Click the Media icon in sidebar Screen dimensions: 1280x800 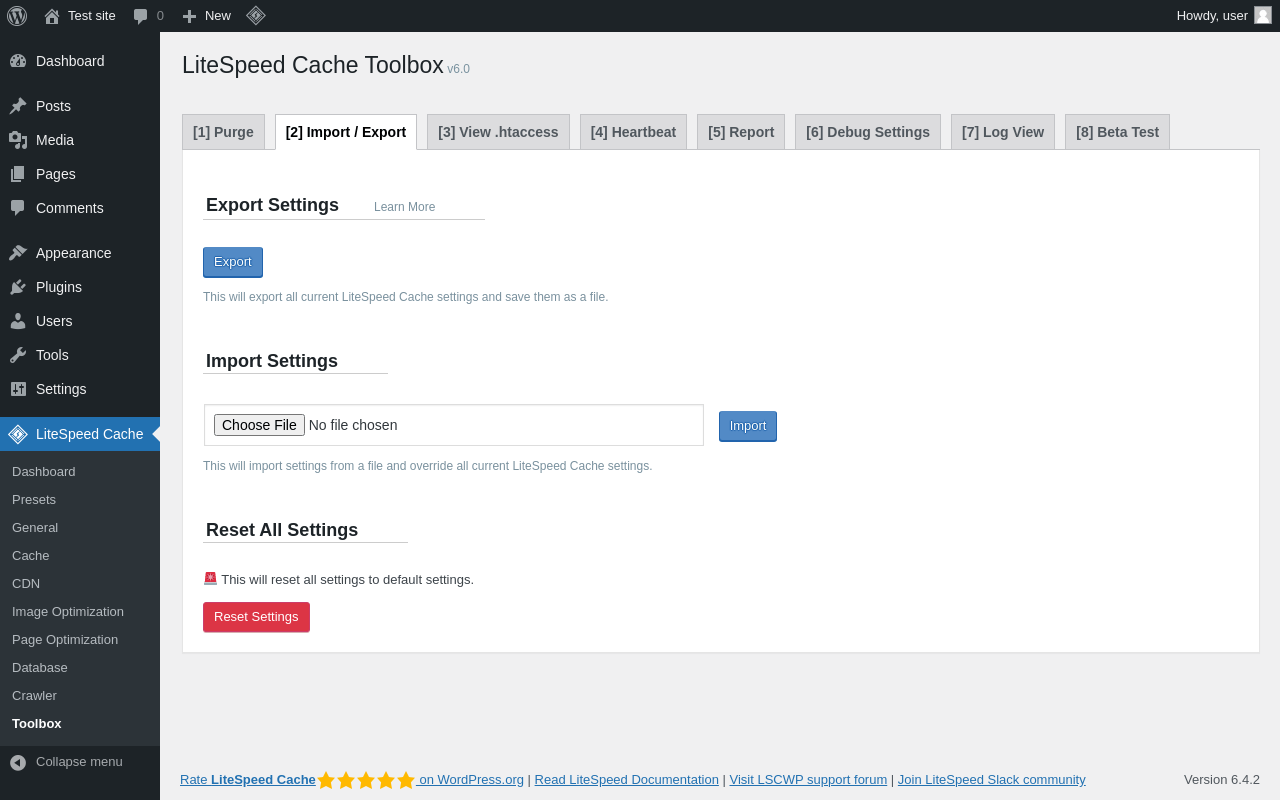pyautogui.click(x=18, y=140)
